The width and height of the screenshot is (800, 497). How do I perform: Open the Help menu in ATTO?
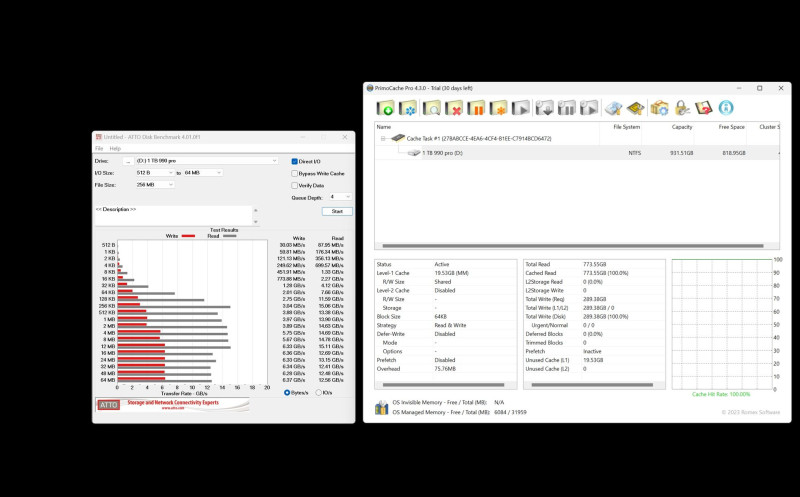pyautogui.click(x=115, y=148)
